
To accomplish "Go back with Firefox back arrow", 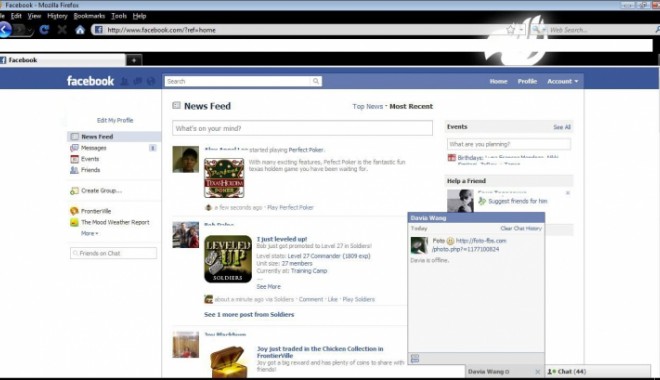I will click(5, 30).
